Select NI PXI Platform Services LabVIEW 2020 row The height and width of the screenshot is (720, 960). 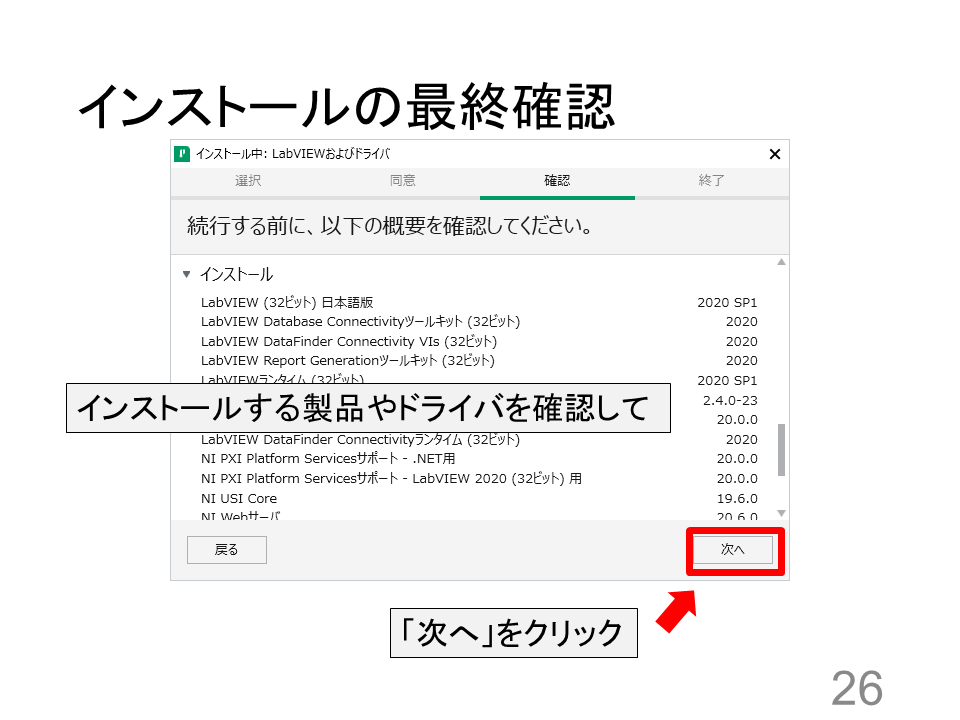(479, 478)
